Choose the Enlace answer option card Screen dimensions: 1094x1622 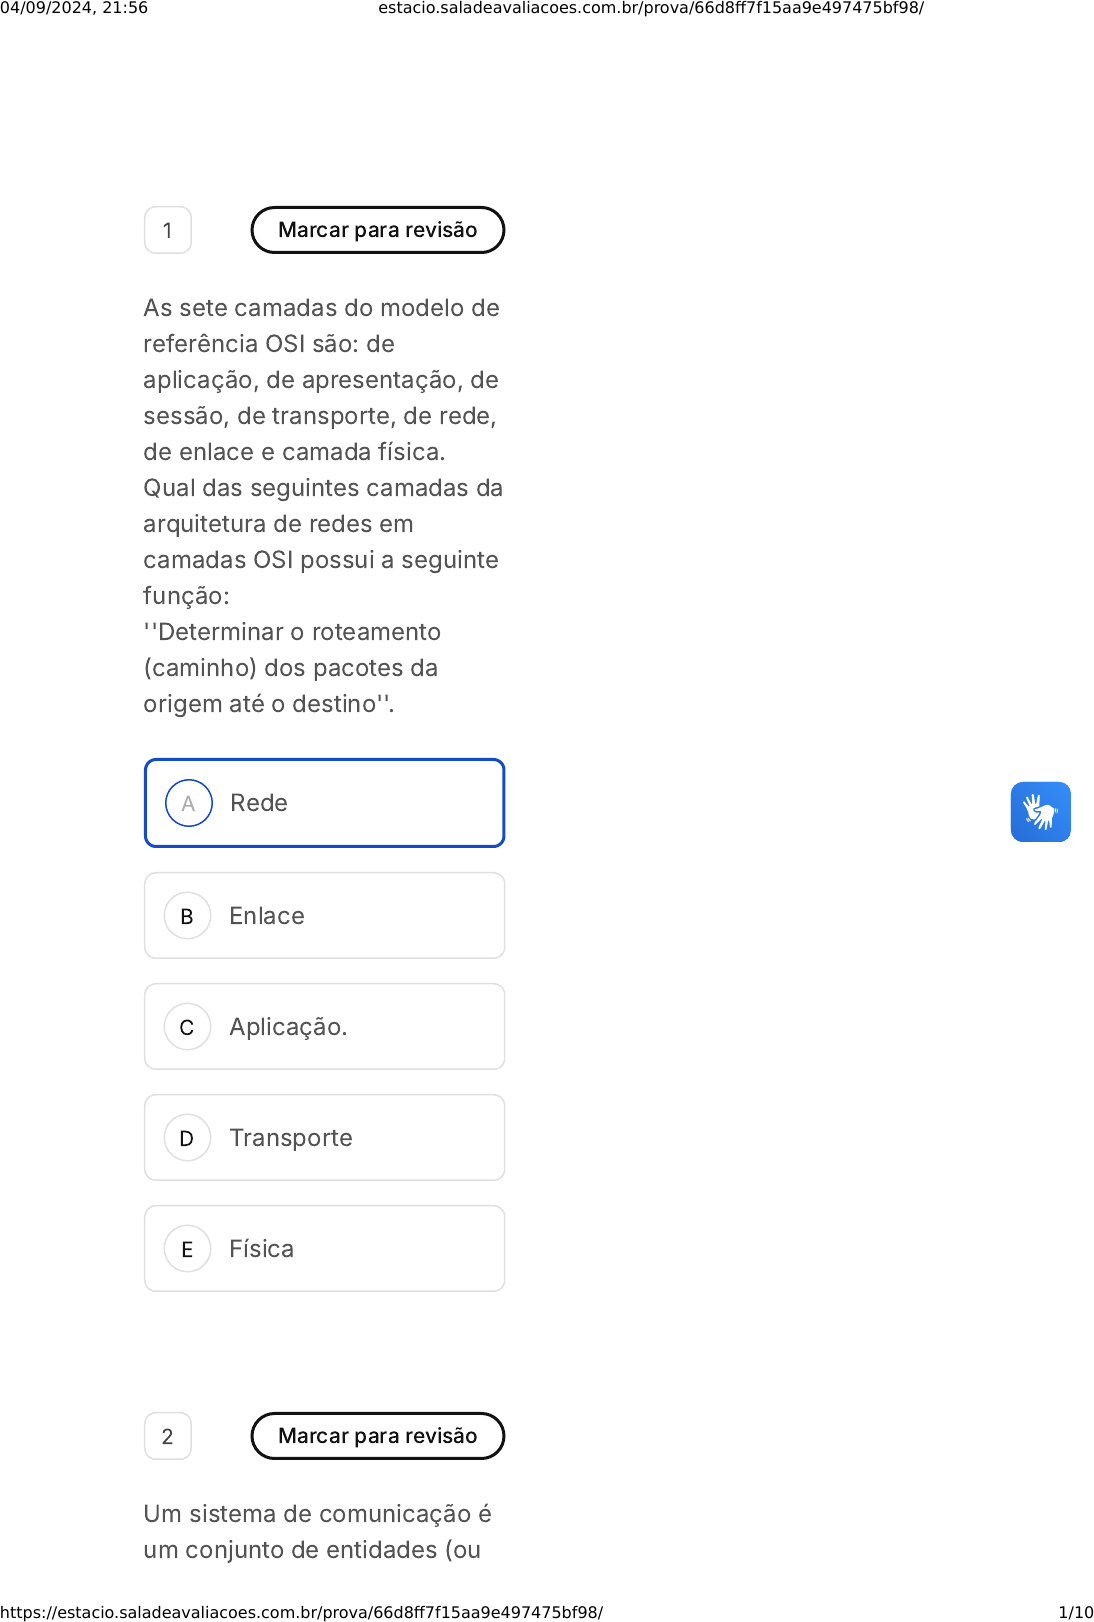coord(325,916)
